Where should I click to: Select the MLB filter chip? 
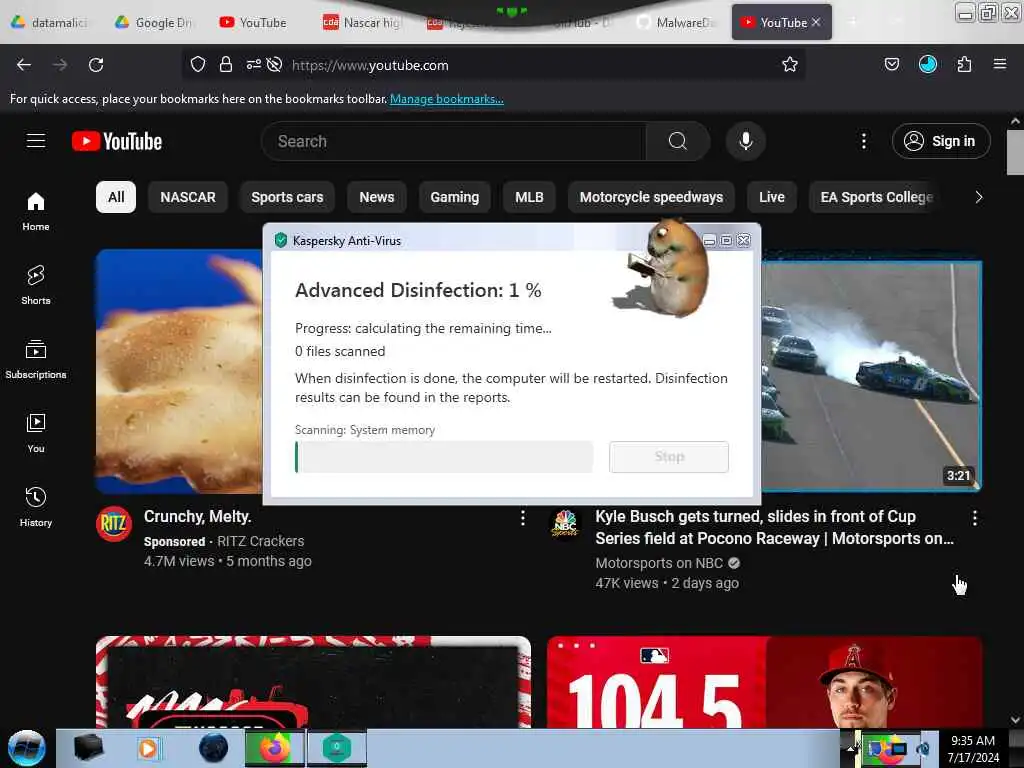coord(529,197)
